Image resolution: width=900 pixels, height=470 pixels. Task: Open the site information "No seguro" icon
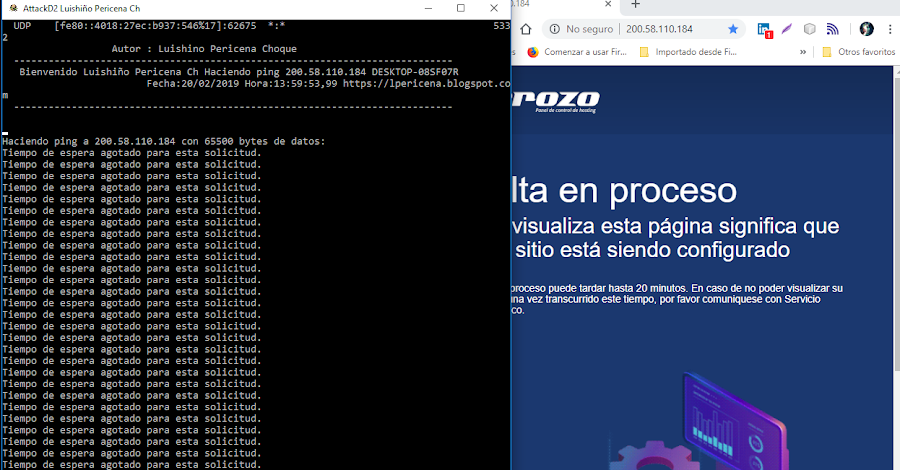pyautogui.click(x=554, y=29)
